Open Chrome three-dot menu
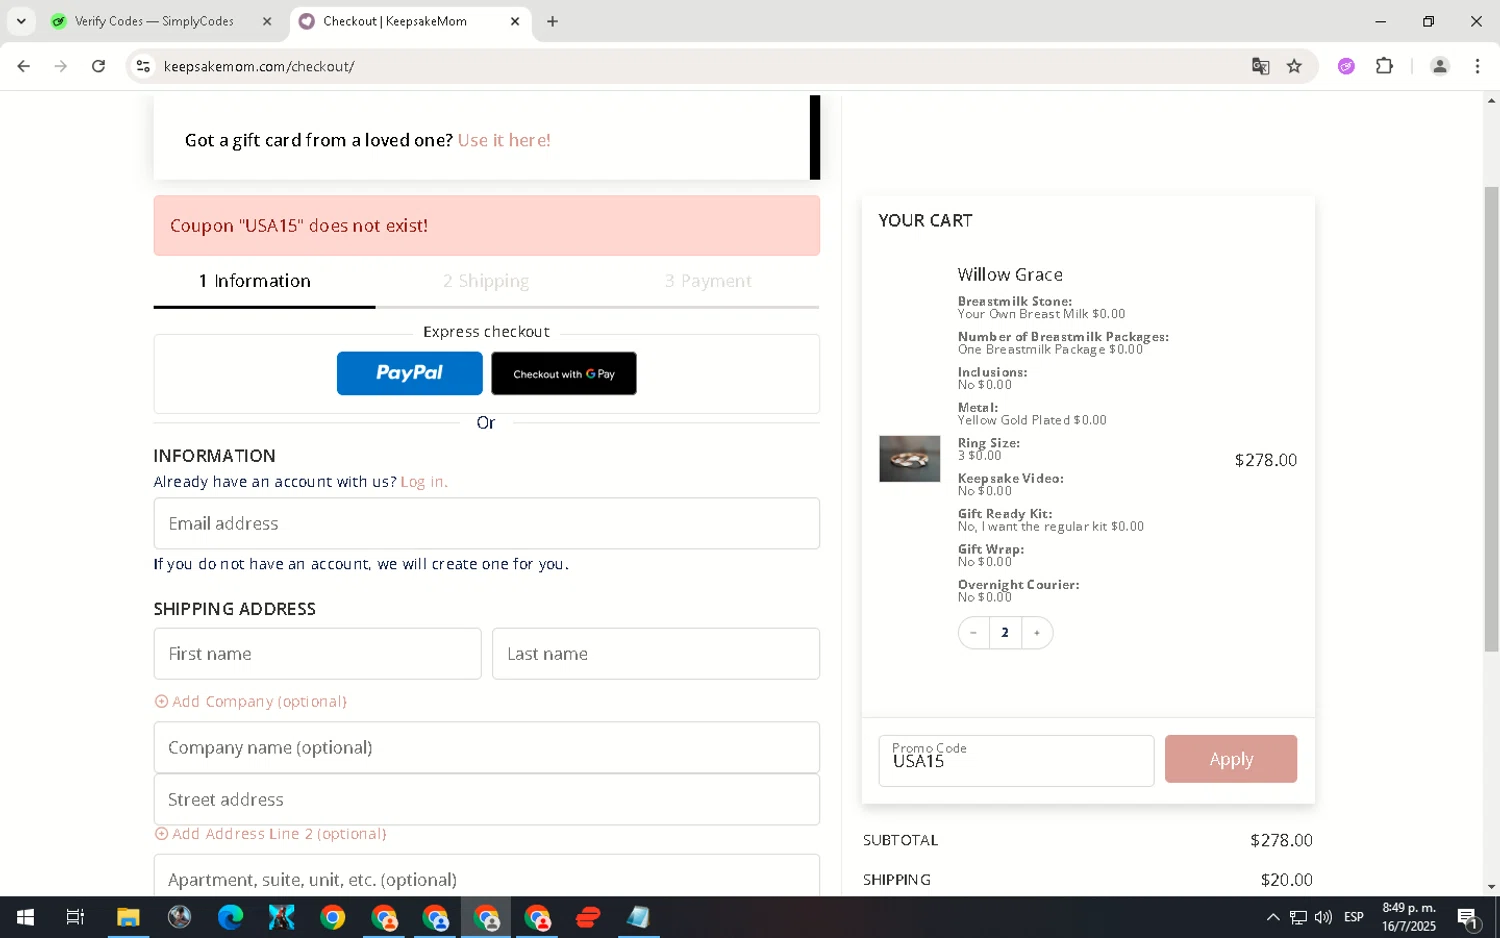The height and width of the screenshot is (938, 1500). coord(1477,66)
